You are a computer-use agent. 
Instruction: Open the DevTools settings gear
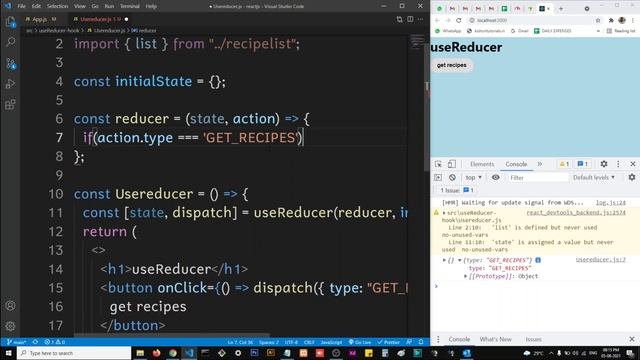tap(604, 164)
